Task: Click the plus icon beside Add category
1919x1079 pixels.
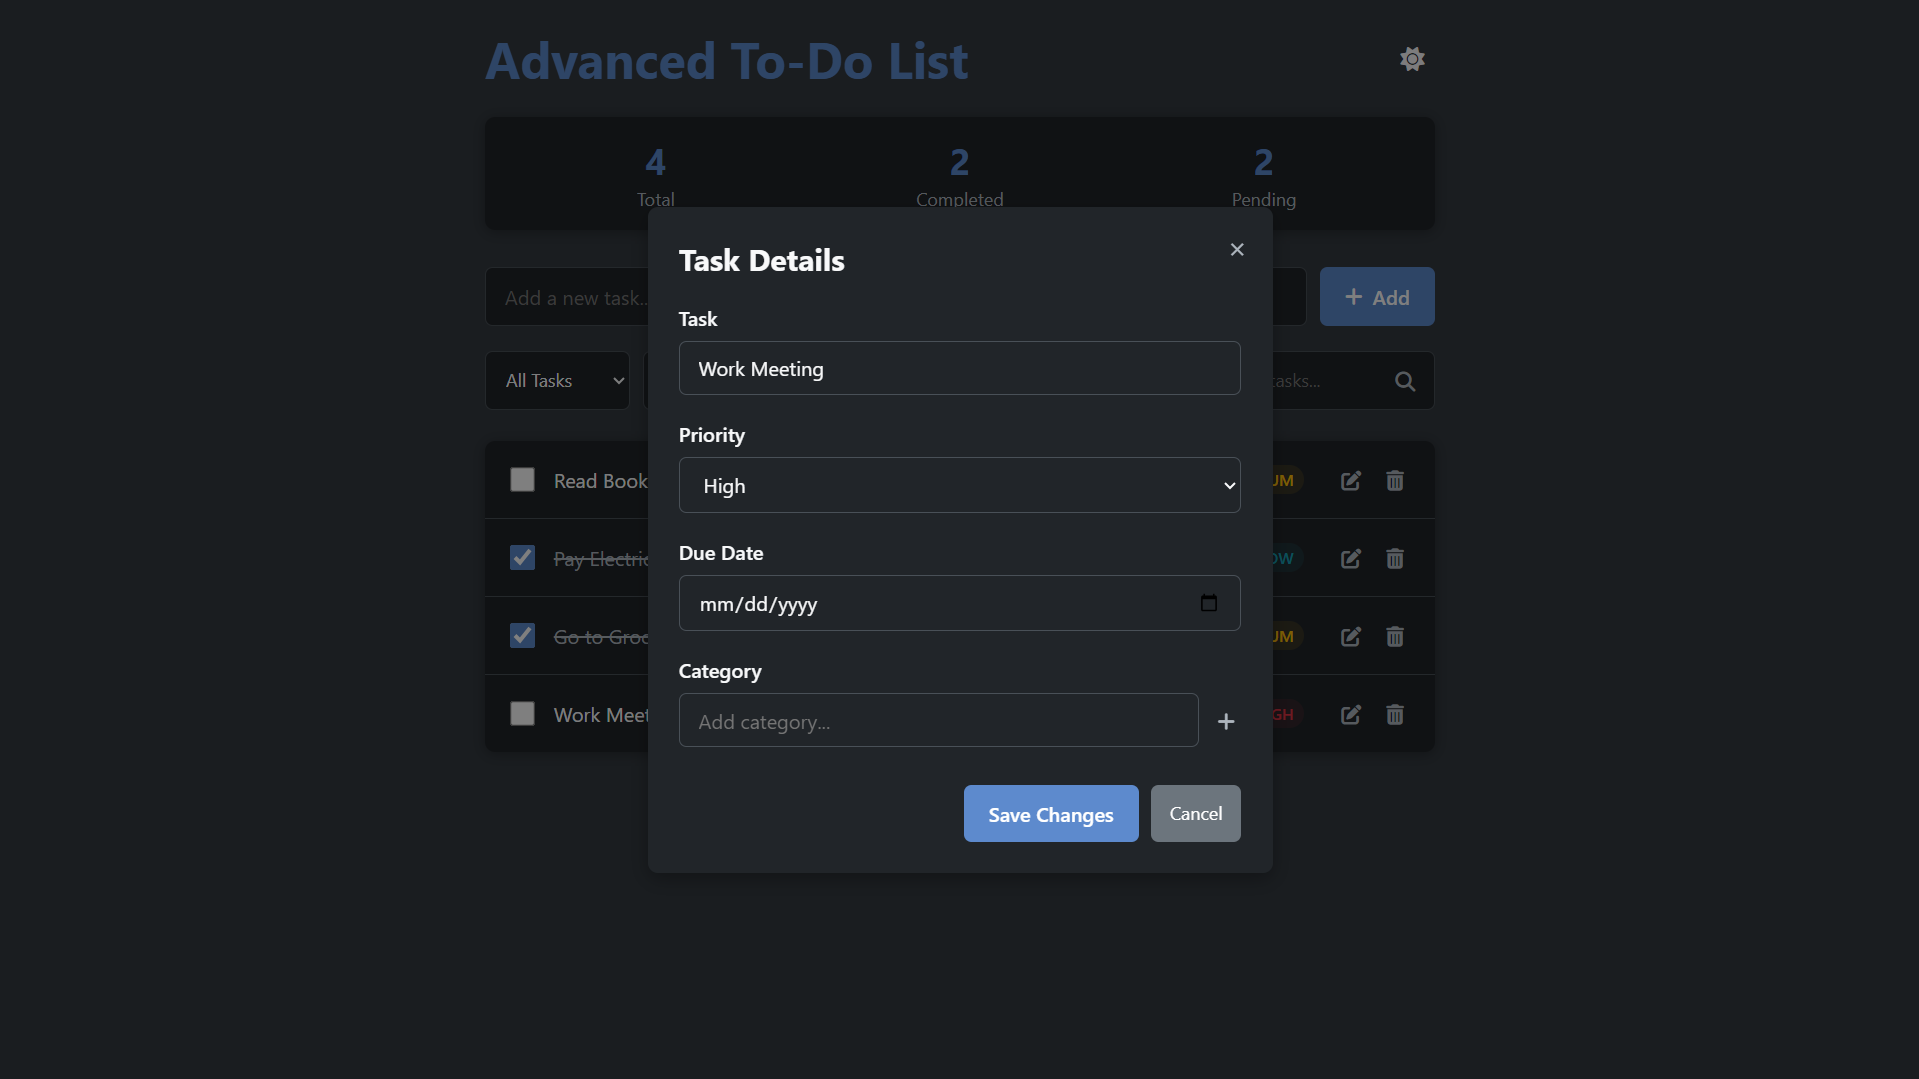Action: click(1226, 721)
